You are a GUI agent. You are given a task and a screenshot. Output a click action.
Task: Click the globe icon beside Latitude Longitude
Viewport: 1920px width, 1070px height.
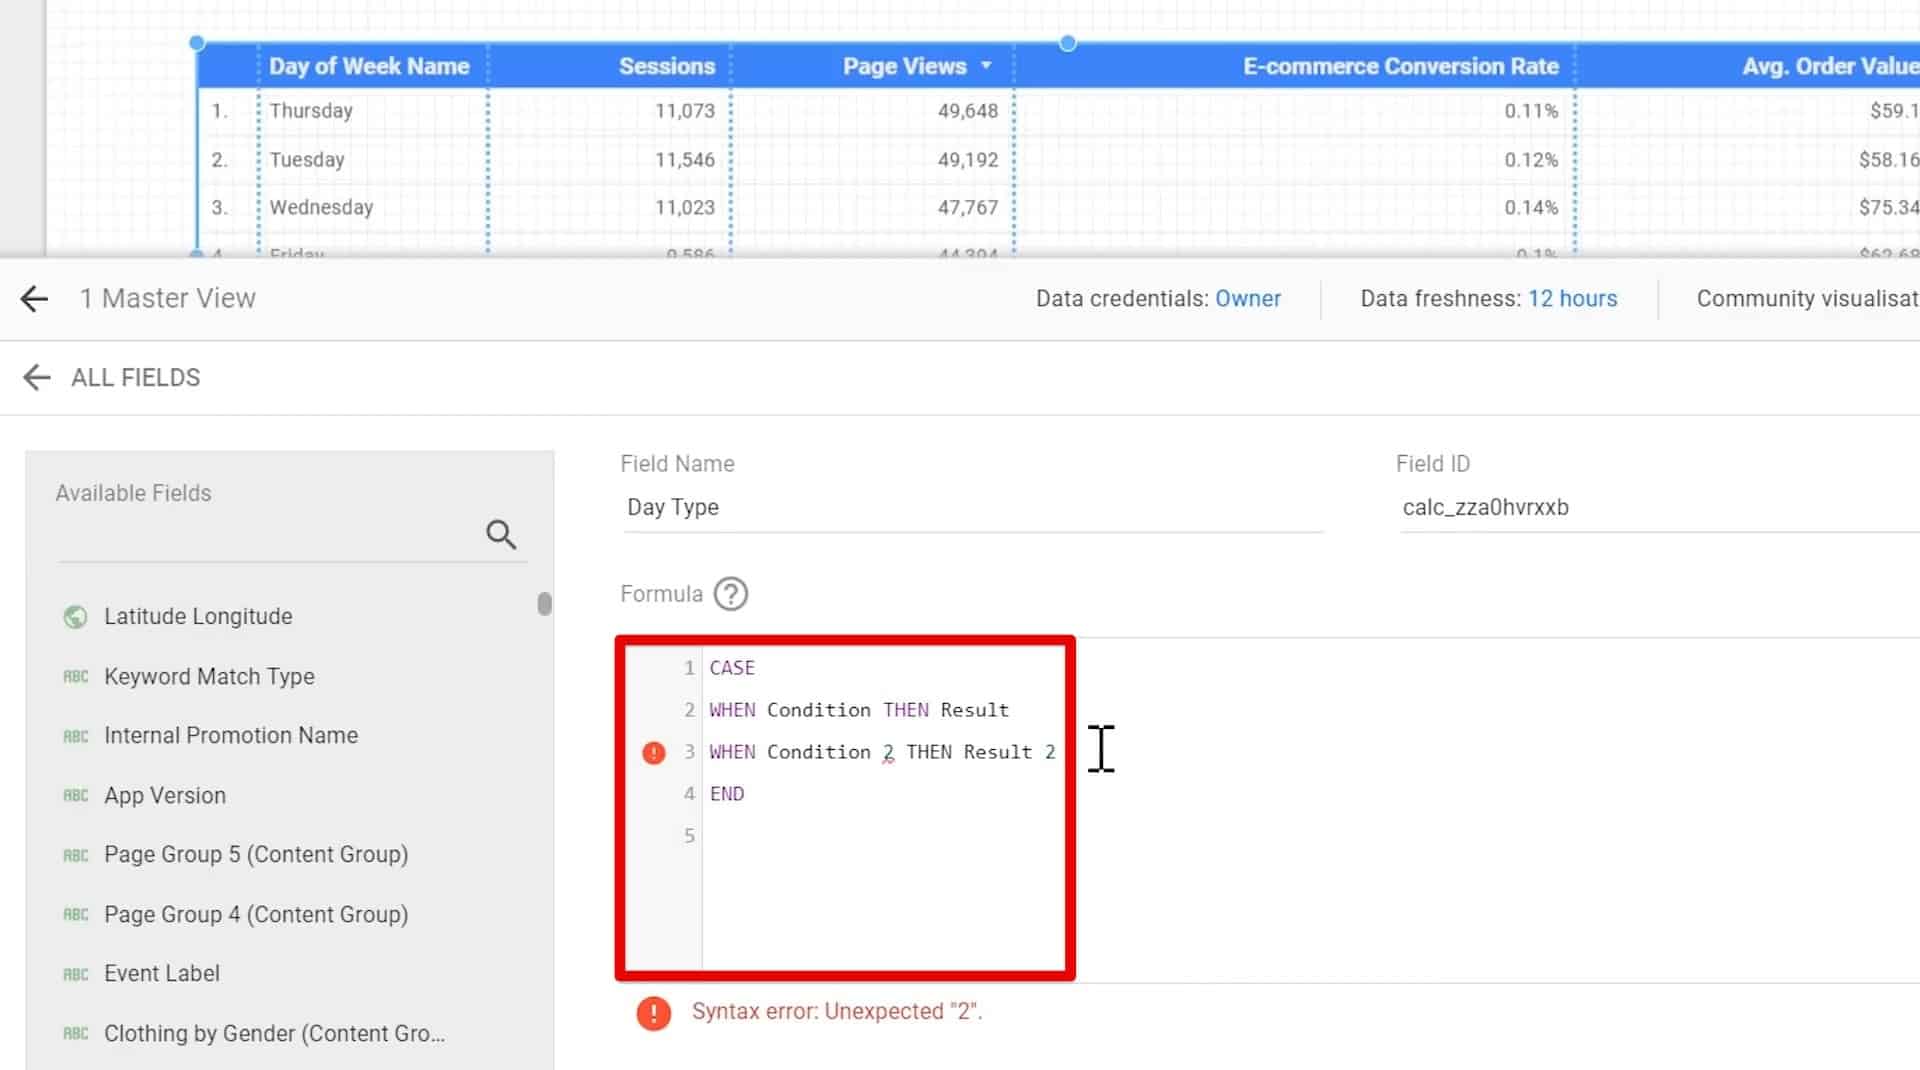(76, 616)
